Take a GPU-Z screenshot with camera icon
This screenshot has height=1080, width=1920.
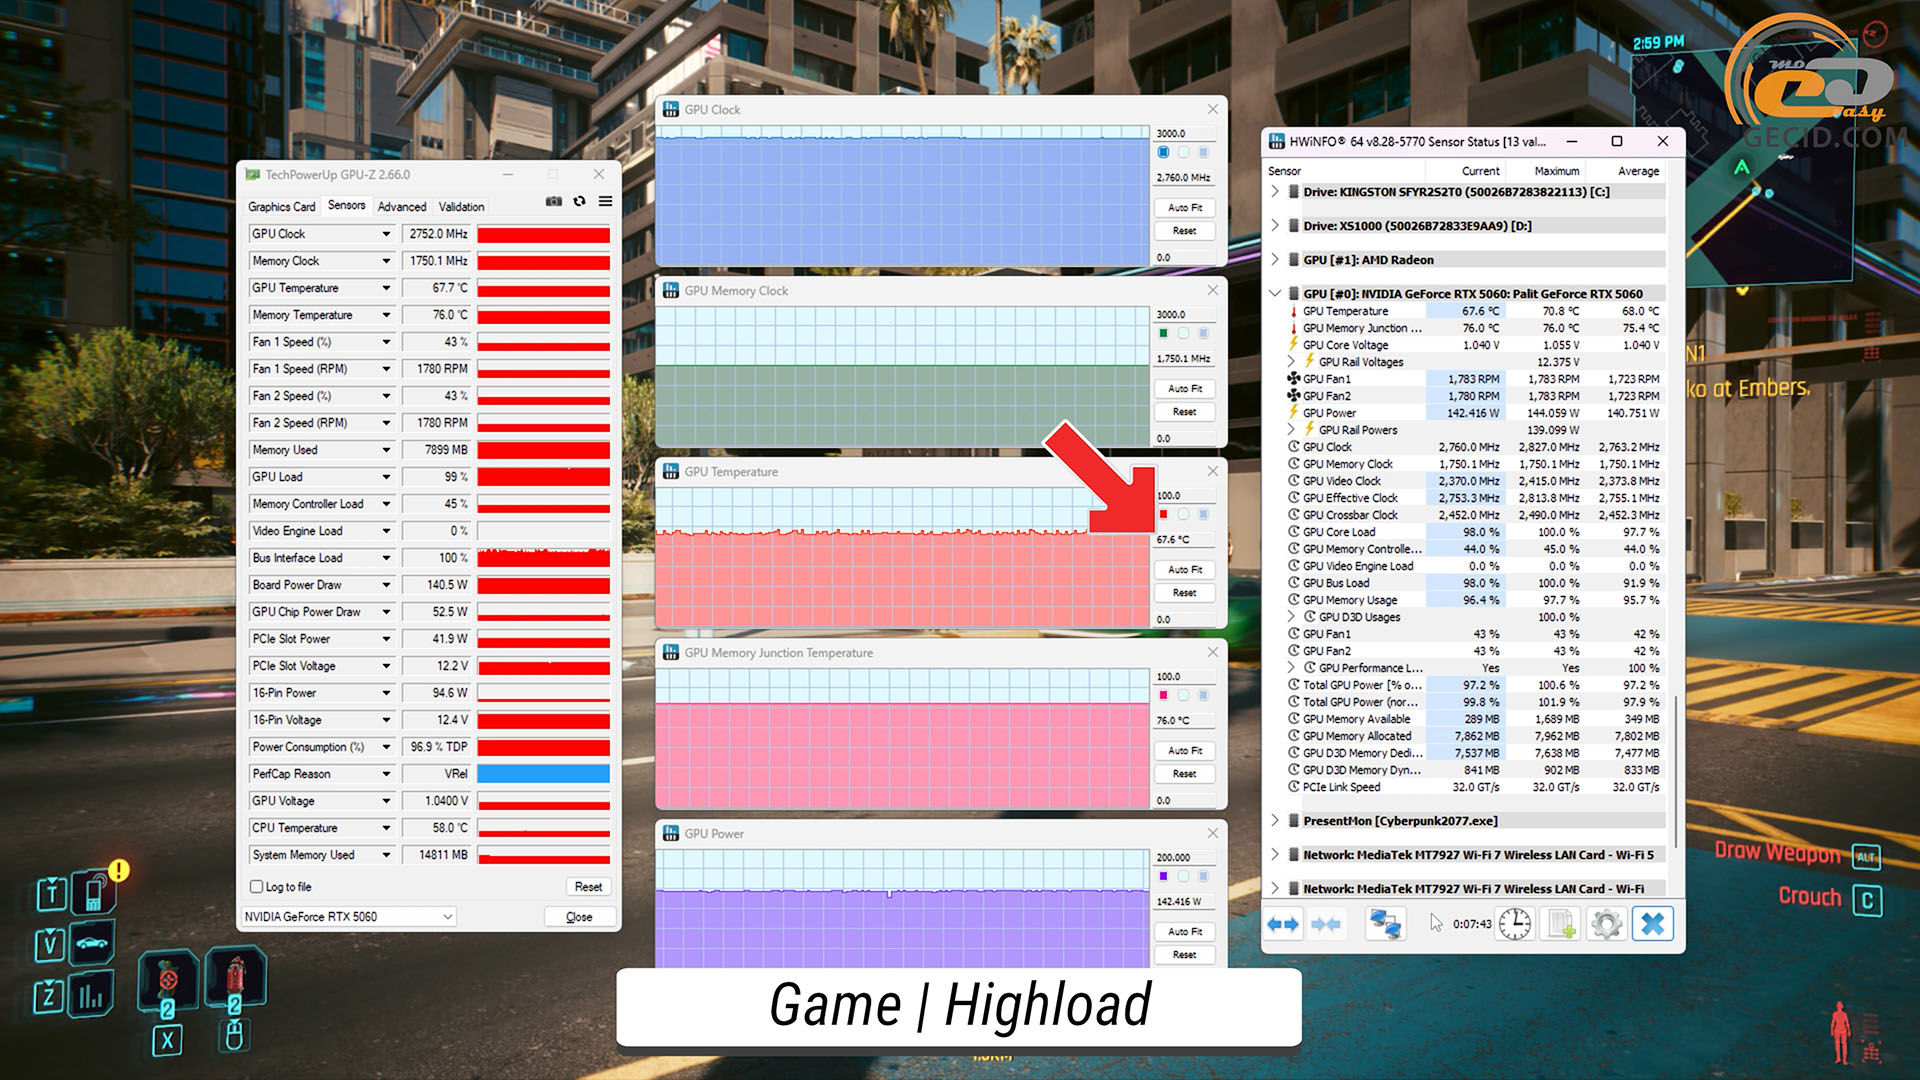pos(553,201)
